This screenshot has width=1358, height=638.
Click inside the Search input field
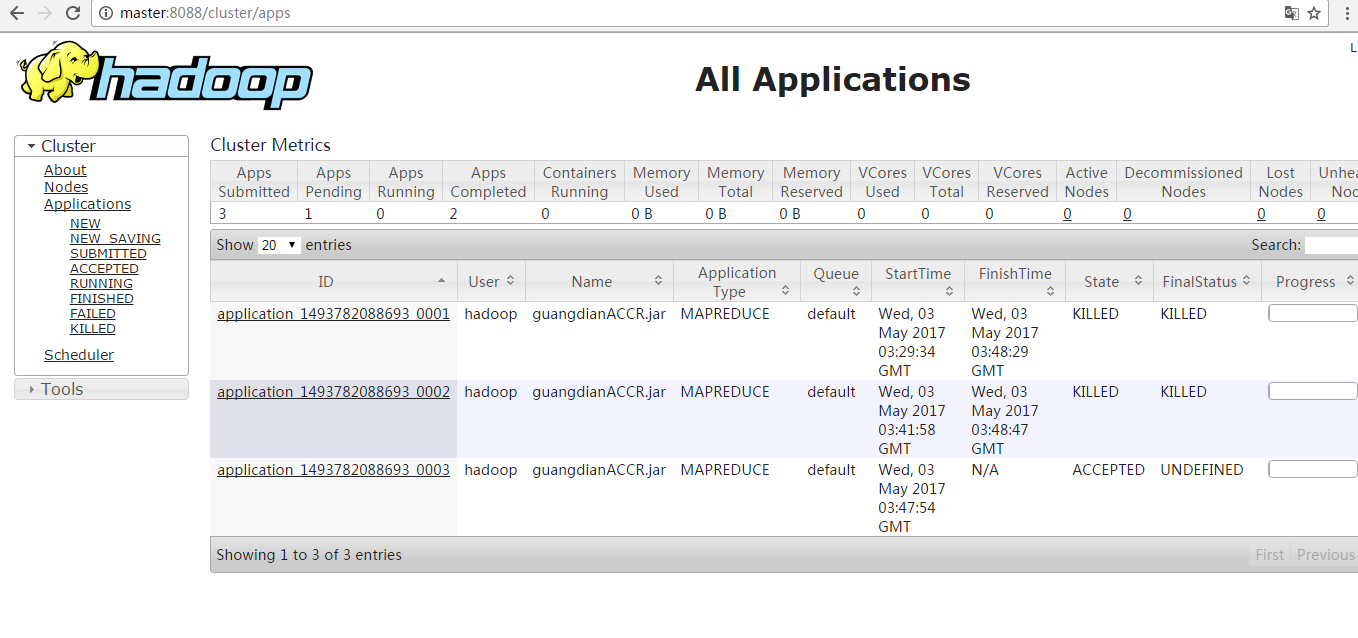point(1330,244)
